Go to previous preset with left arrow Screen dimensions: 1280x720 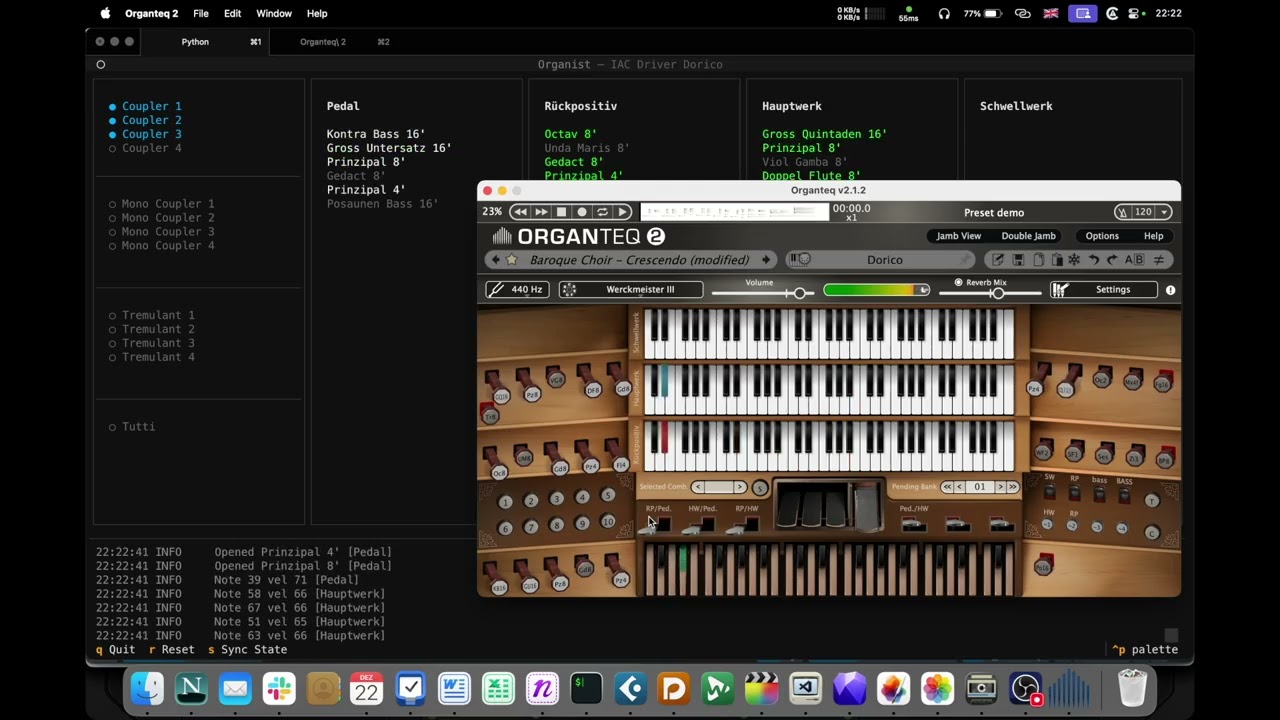(495, 260)
